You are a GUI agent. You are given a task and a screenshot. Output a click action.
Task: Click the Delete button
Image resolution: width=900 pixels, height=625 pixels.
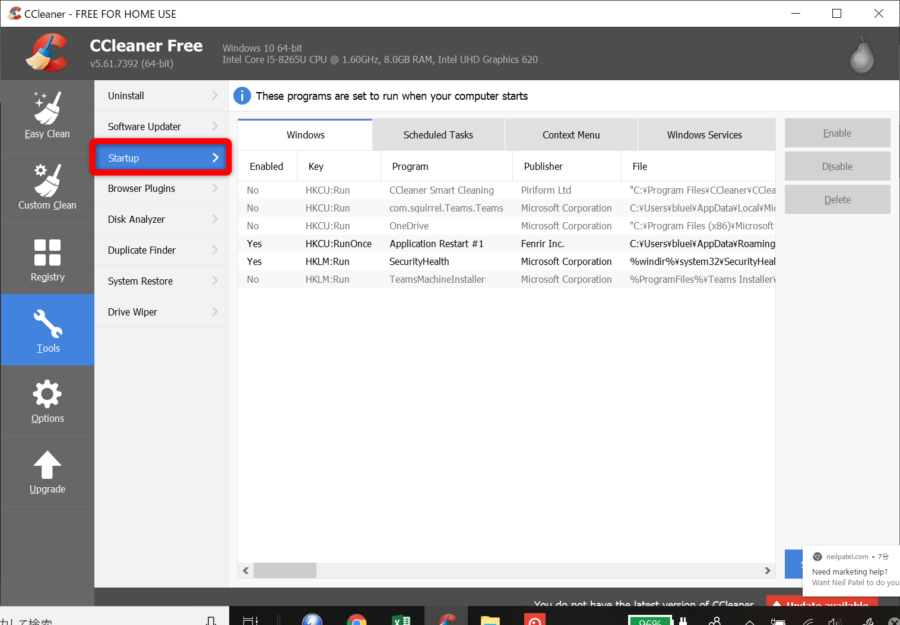tap(837, 200)
